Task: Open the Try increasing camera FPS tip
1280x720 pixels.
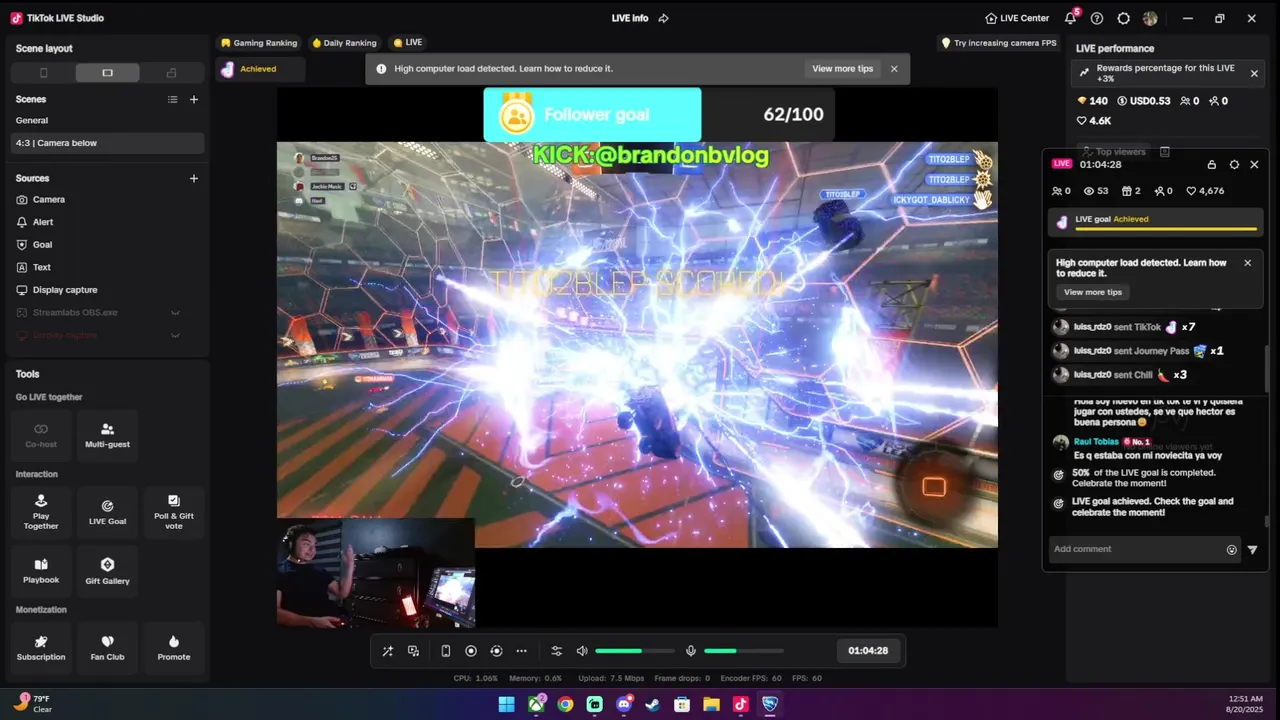Action: pos(999,43)
